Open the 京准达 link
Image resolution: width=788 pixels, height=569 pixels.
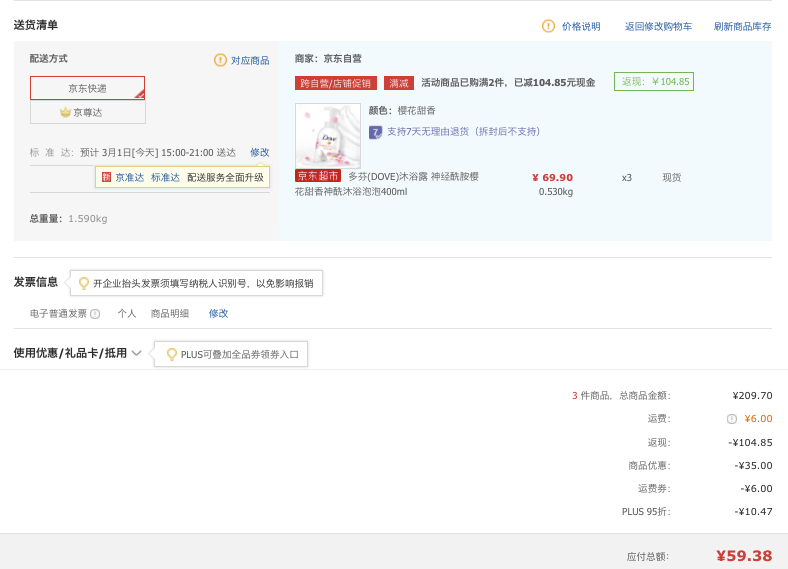[130, 177]
